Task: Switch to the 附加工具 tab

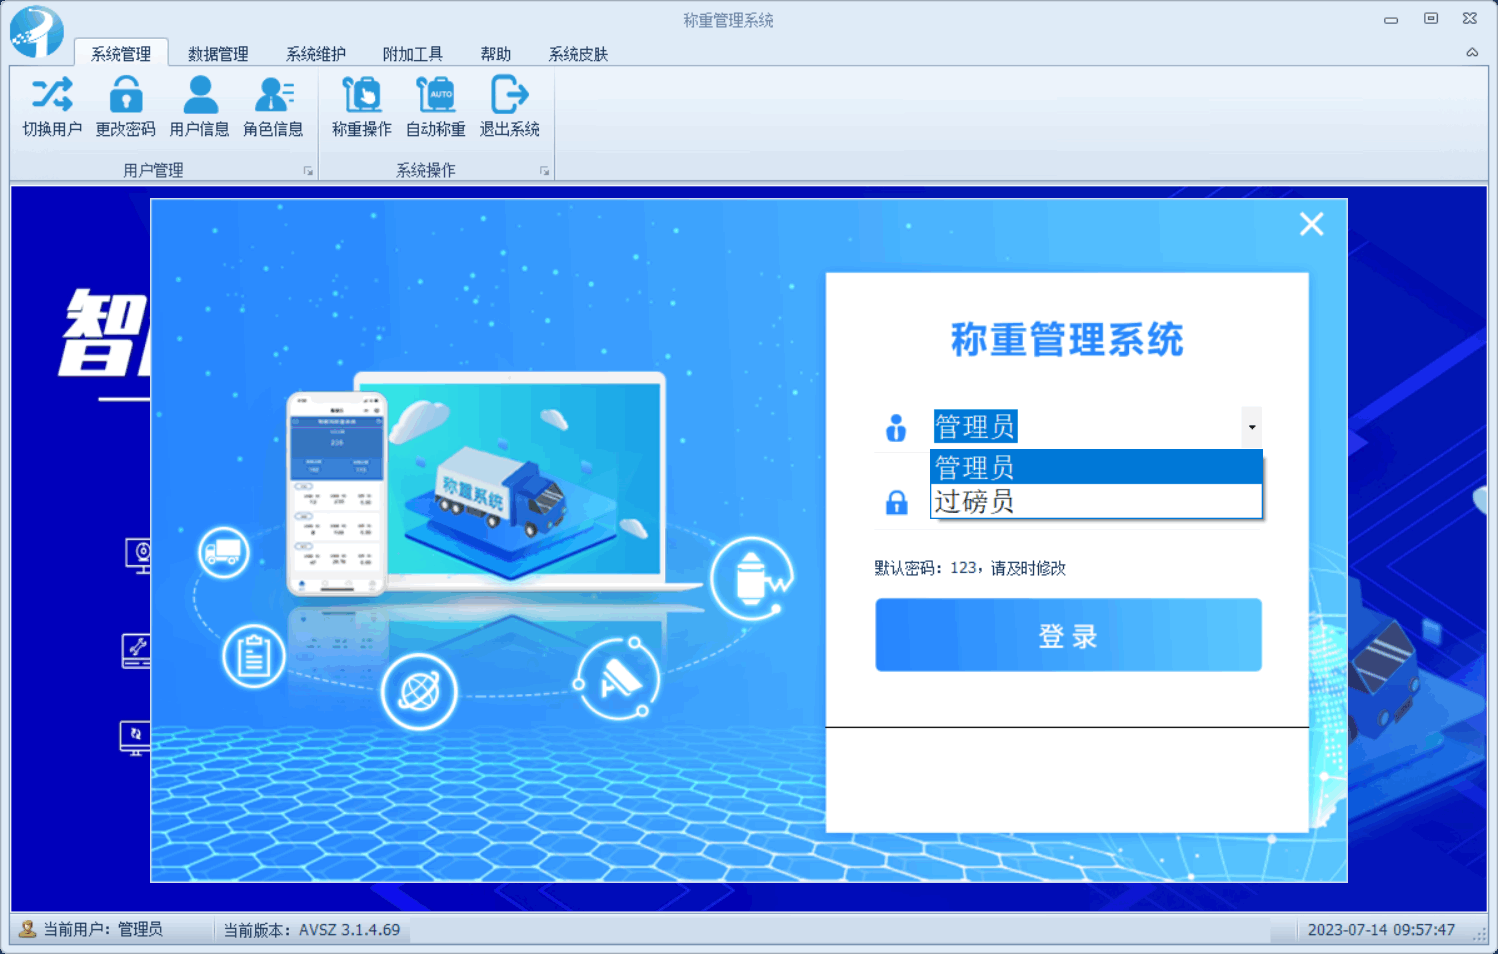Action: pyautogui.click(x=413, y=54)
